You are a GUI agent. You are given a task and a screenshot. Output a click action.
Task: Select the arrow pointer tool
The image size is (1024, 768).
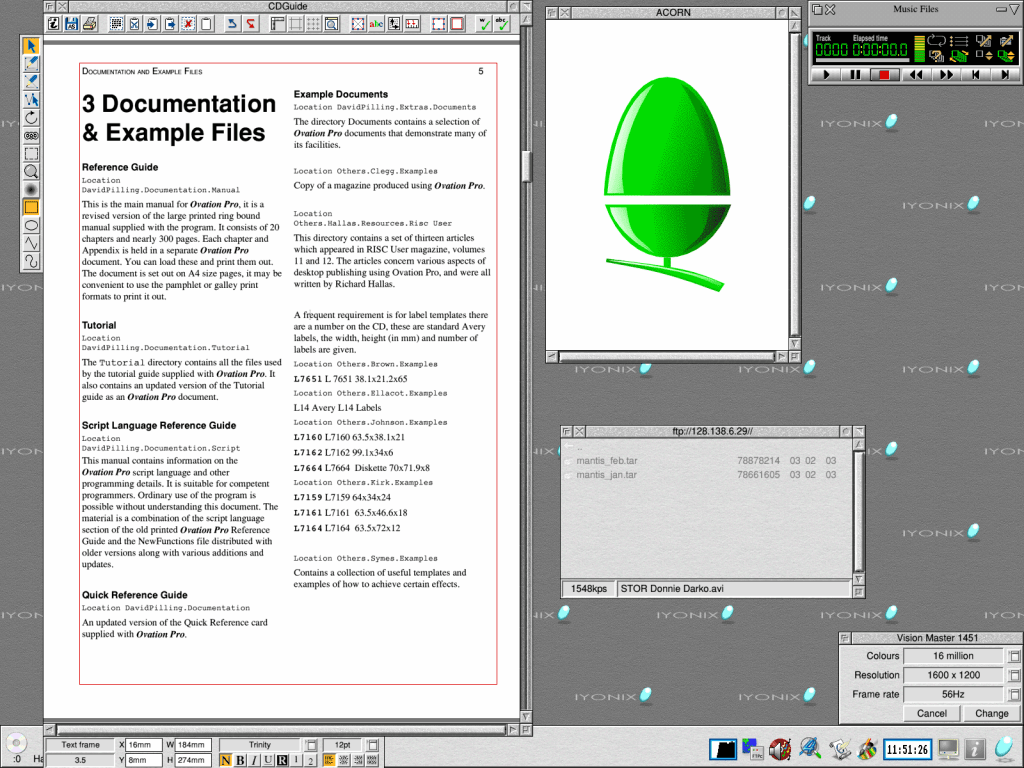[x=31, y=46]
